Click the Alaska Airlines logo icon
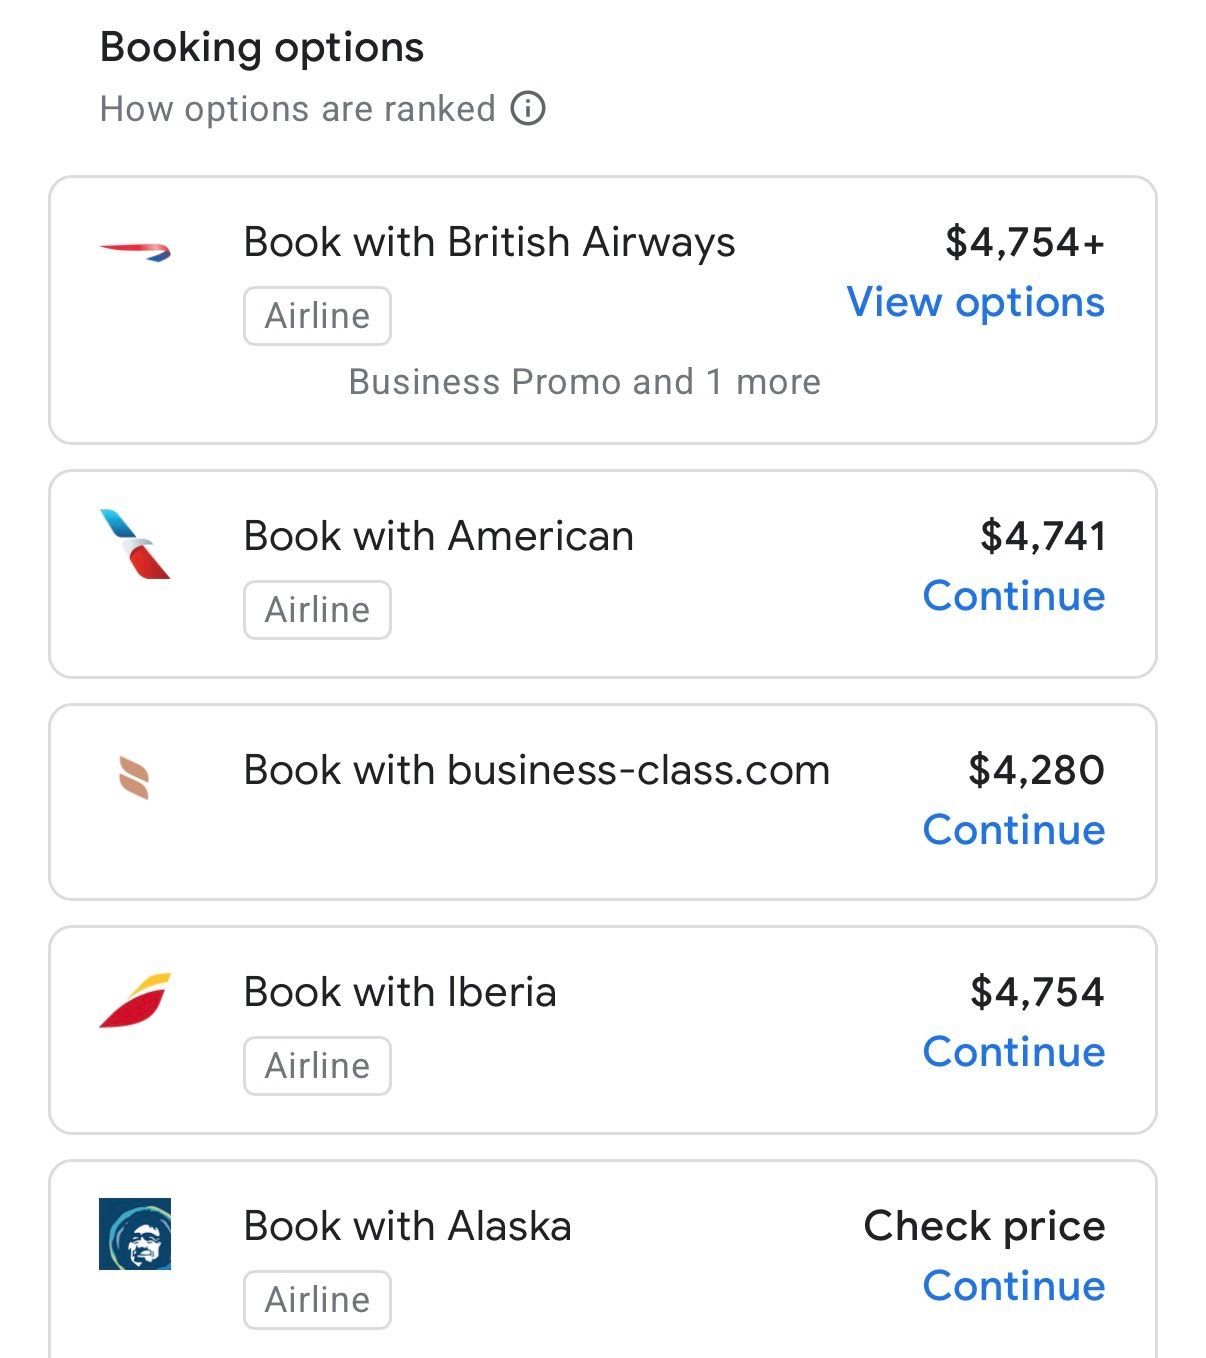Viewport: 1206px width, 1358px height. (135, 1234)
